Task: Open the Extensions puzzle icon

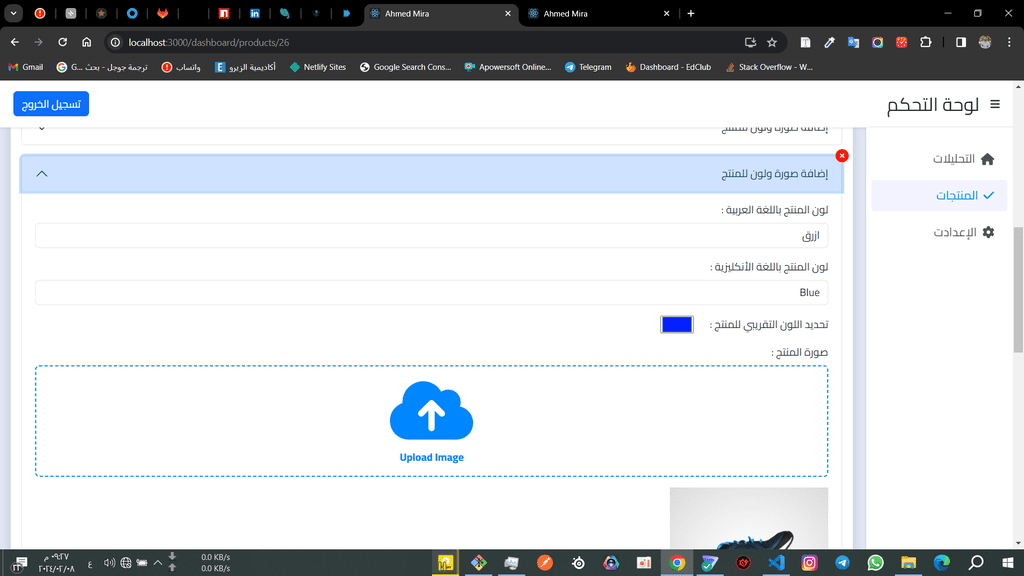Action: pyautogui.click(x=925, y=42)
